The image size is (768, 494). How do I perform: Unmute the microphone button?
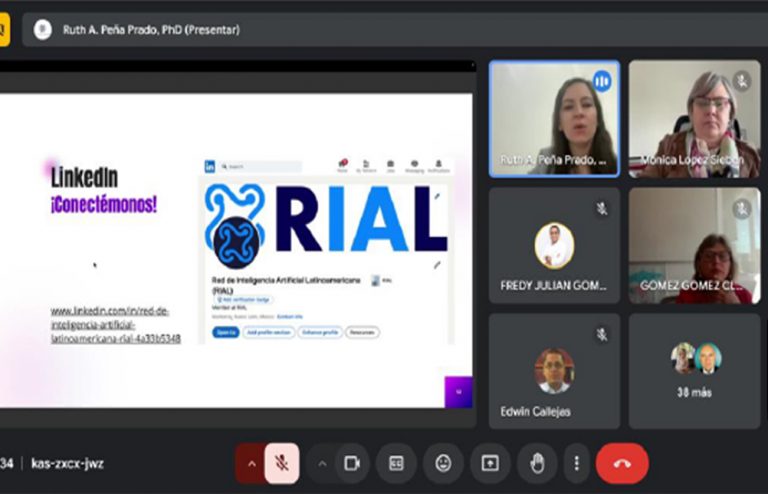click(x=283, y=463)
